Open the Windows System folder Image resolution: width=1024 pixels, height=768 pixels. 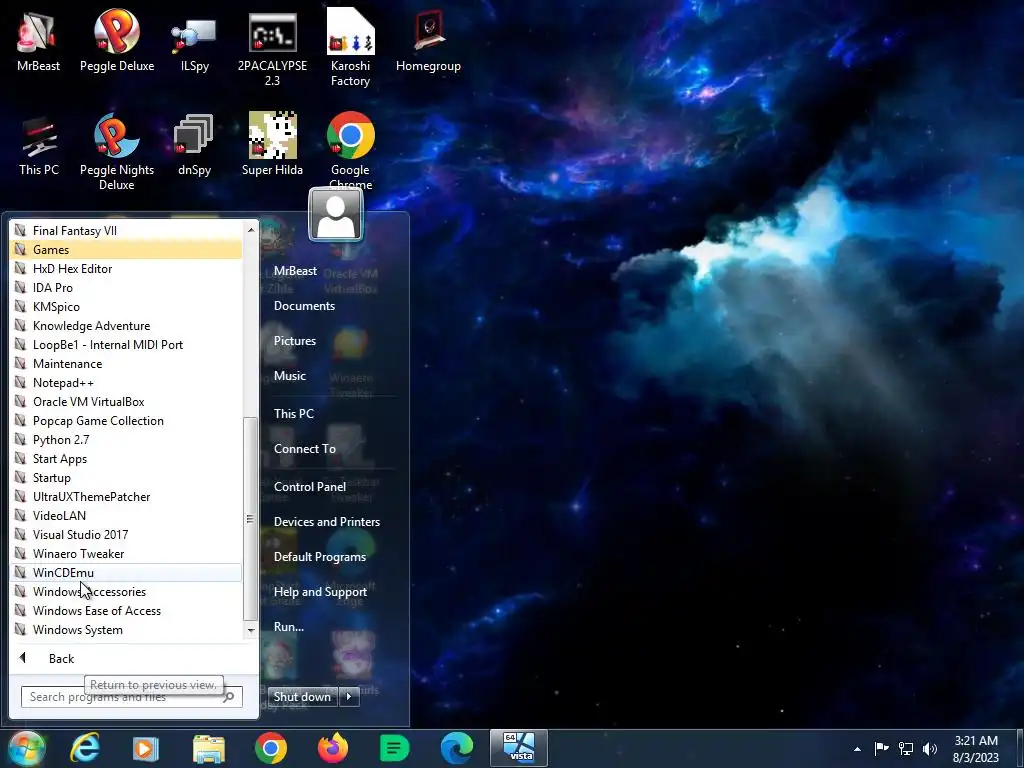(x=127, y=630)
